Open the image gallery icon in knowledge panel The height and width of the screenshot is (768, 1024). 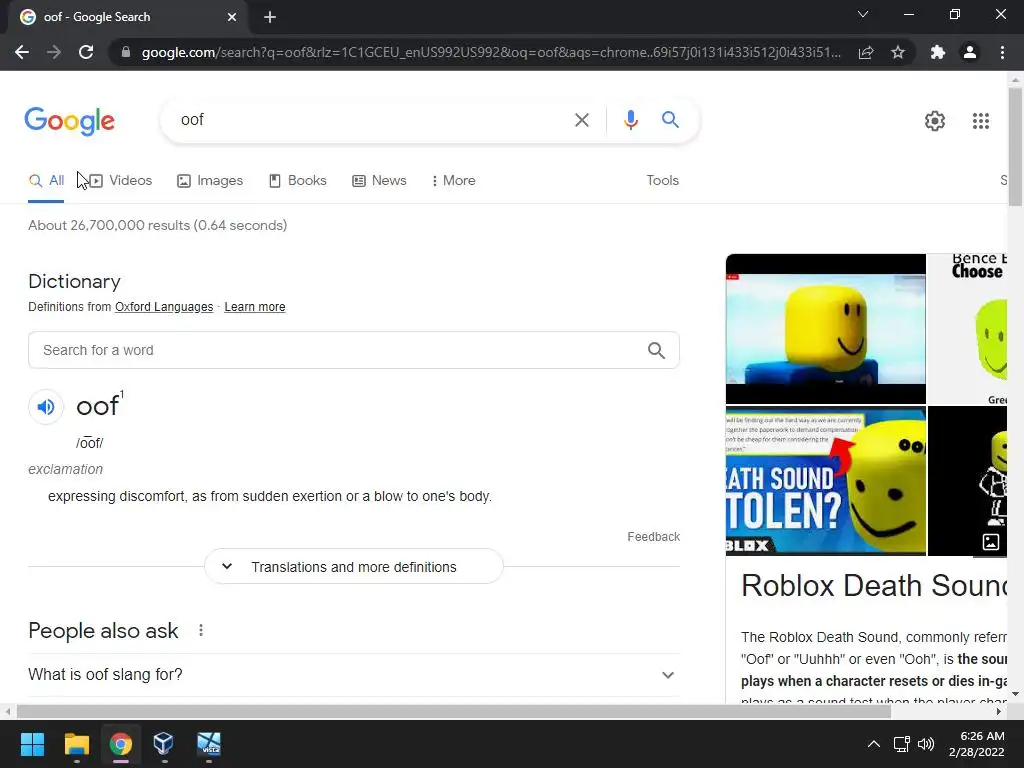click(x=991, y=541)
